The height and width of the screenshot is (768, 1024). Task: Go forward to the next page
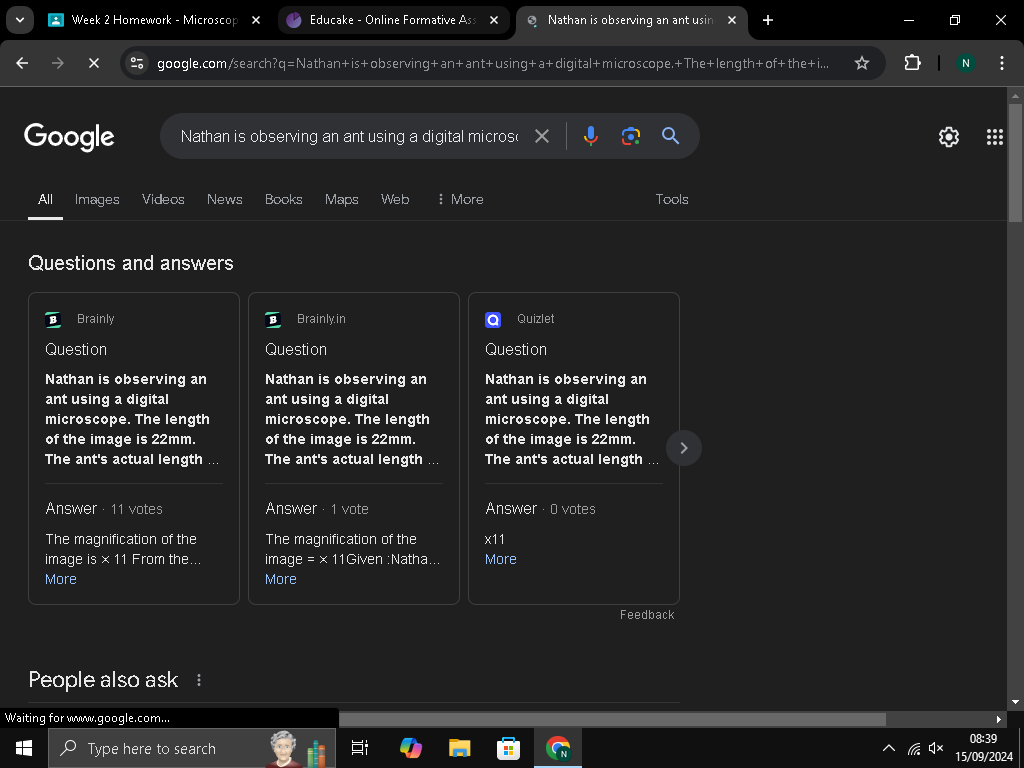coord(57,63)
